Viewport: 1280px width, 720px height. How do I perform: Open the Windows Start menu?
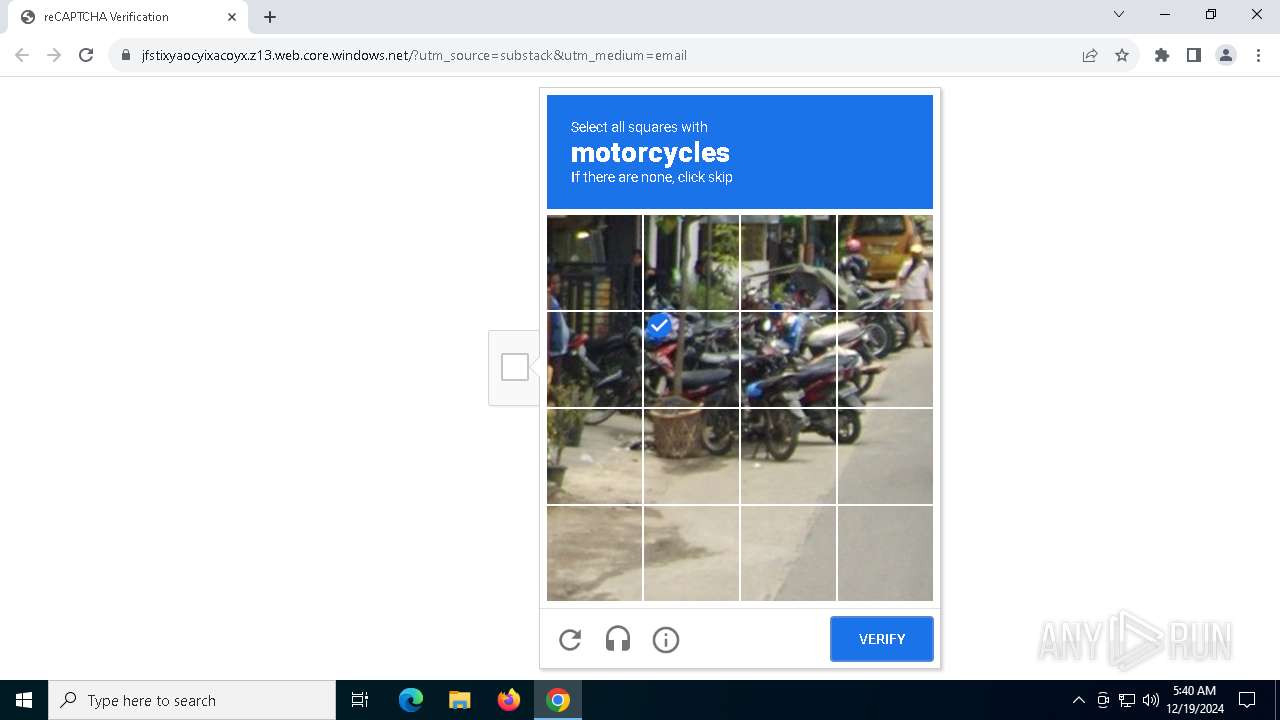point(24,700)
